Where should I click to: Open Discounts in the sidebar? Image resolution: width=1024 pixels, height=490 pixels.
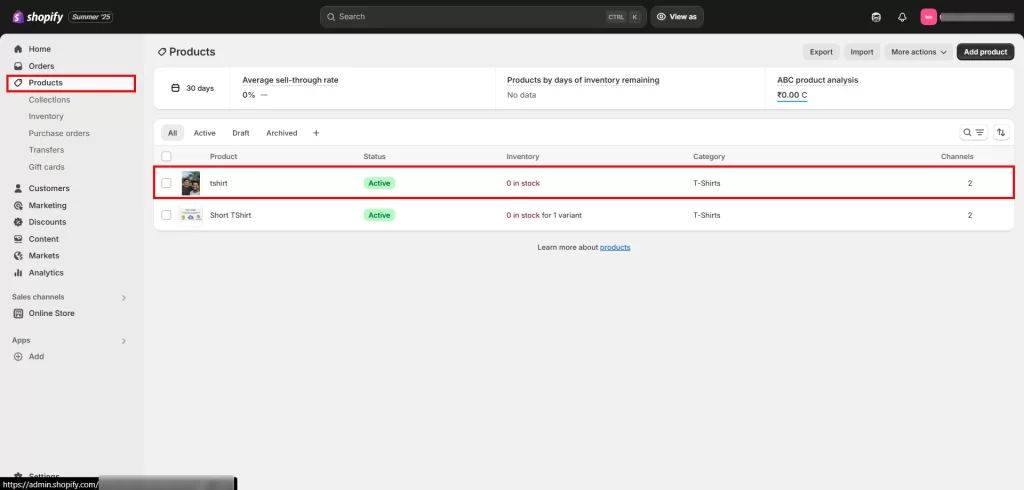pos(47,222)
